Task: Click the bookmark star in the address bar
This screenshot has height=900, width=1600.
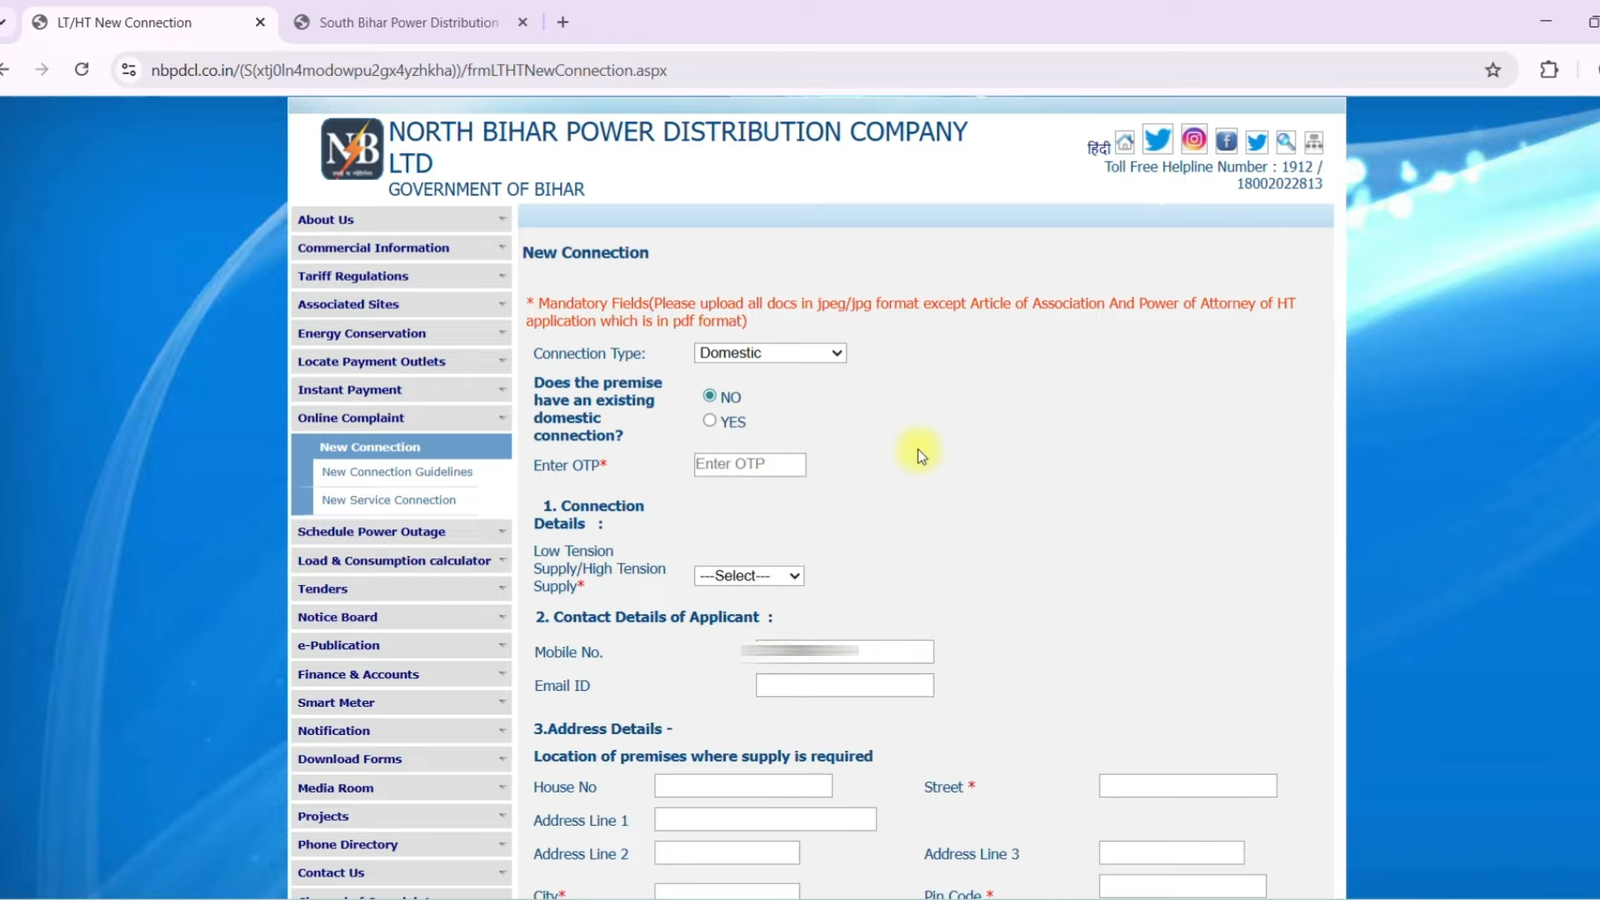Action: (x=1492, y=70)
